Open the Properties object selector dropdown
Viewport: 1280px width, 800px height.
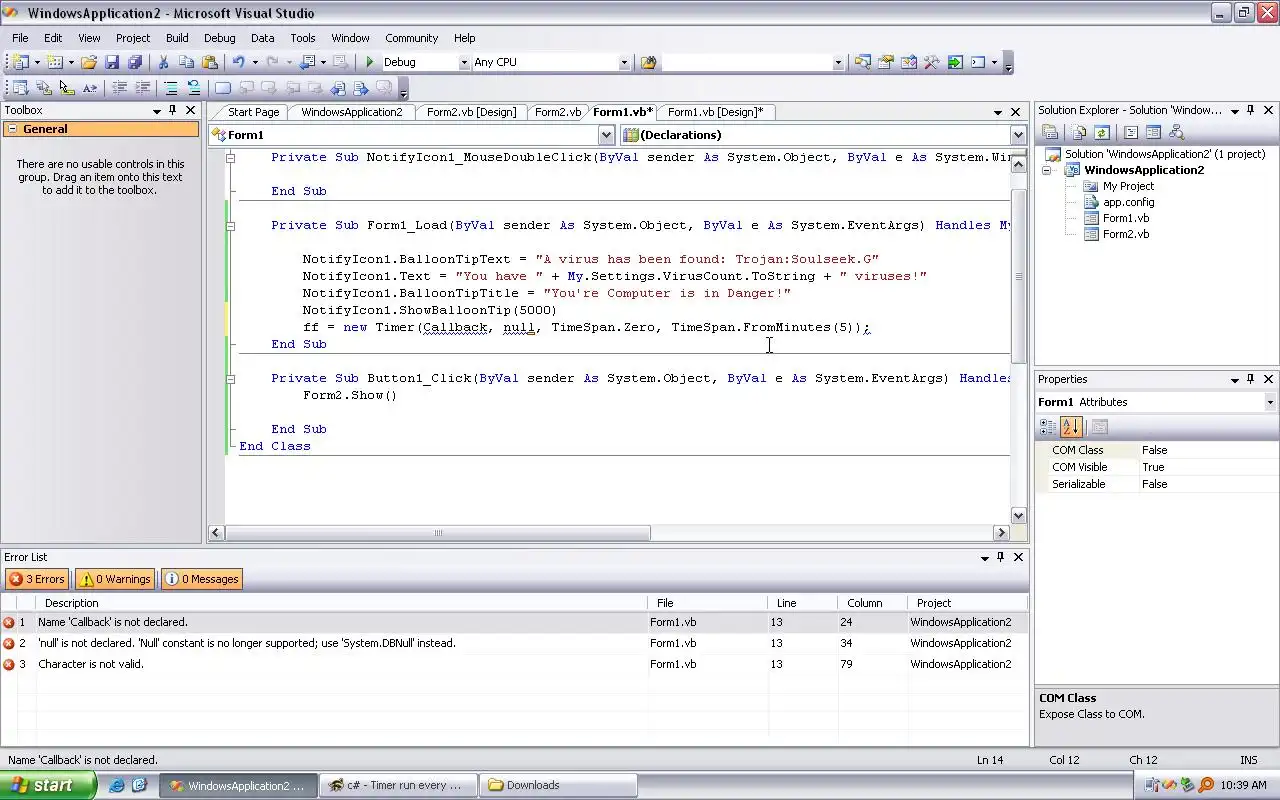pyautogui.click(x=1270, y=402)
